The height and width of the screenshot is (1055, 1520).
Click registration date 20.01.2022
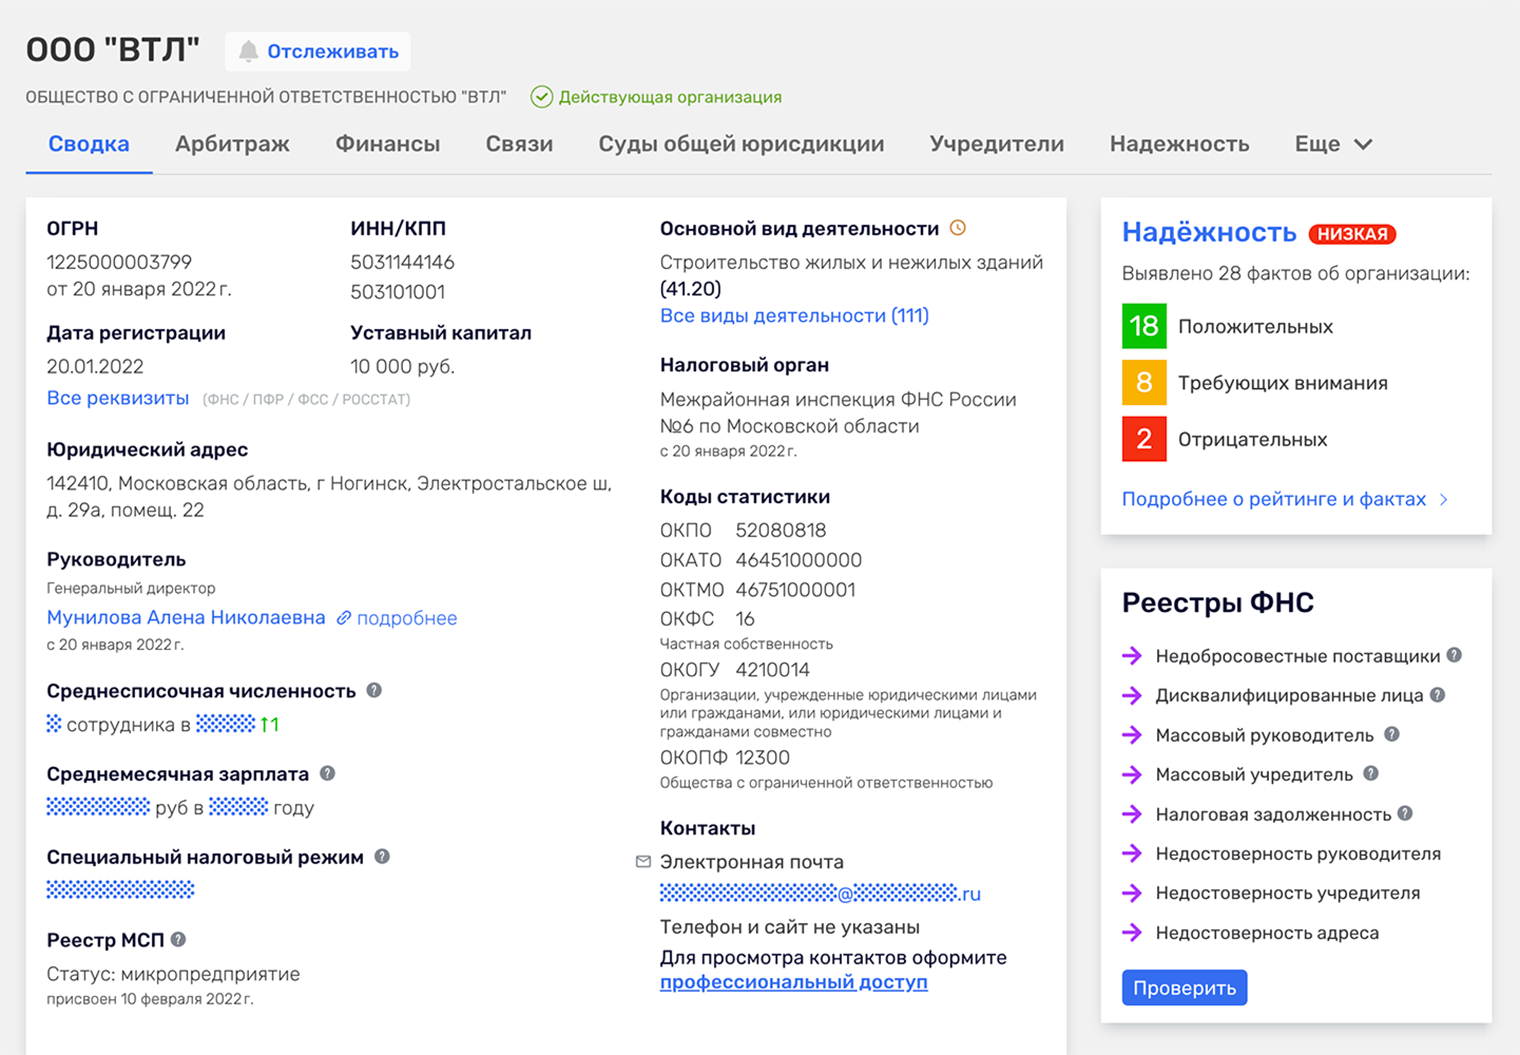point(95,366)
